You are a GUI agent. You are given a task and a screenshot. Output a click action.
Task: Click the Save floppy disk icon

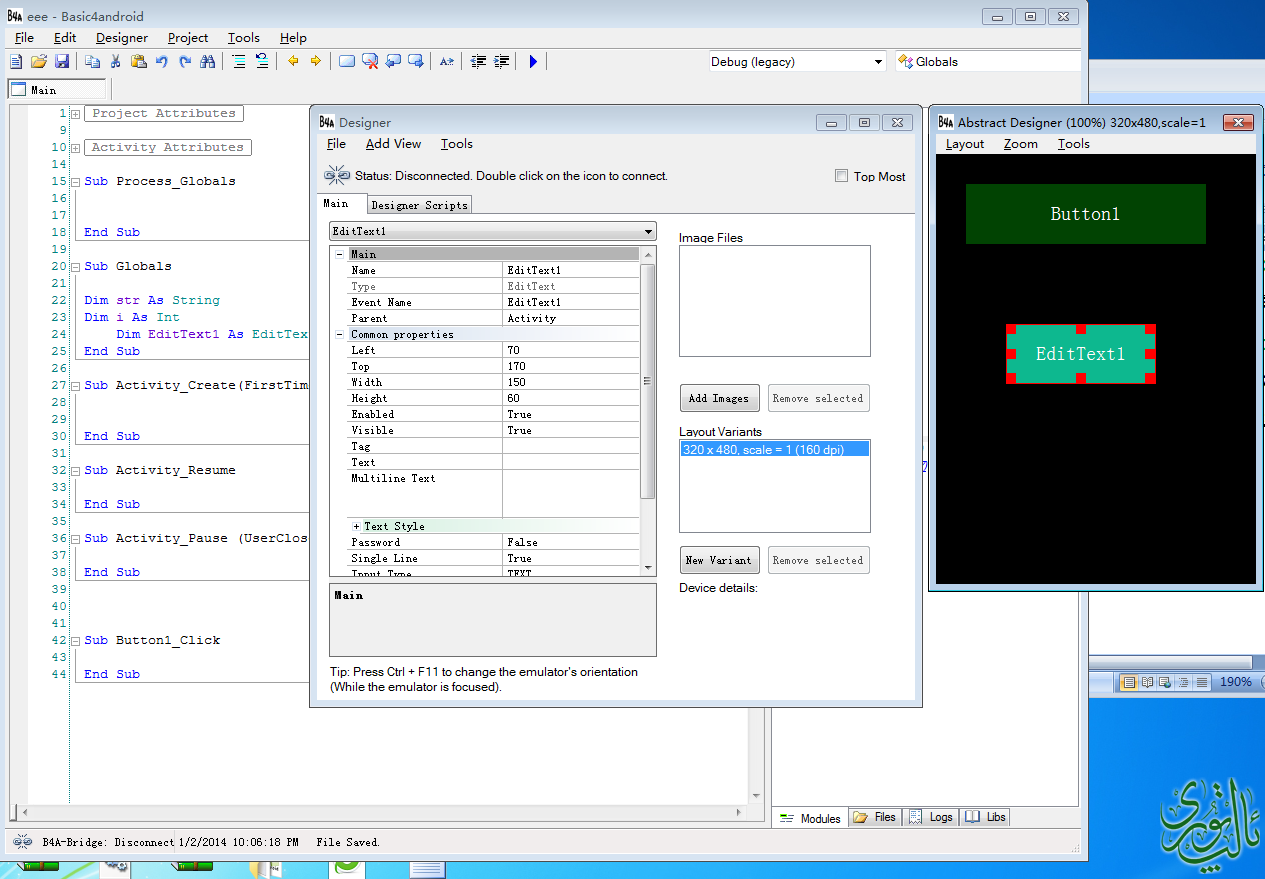click(x=62, y=62)
